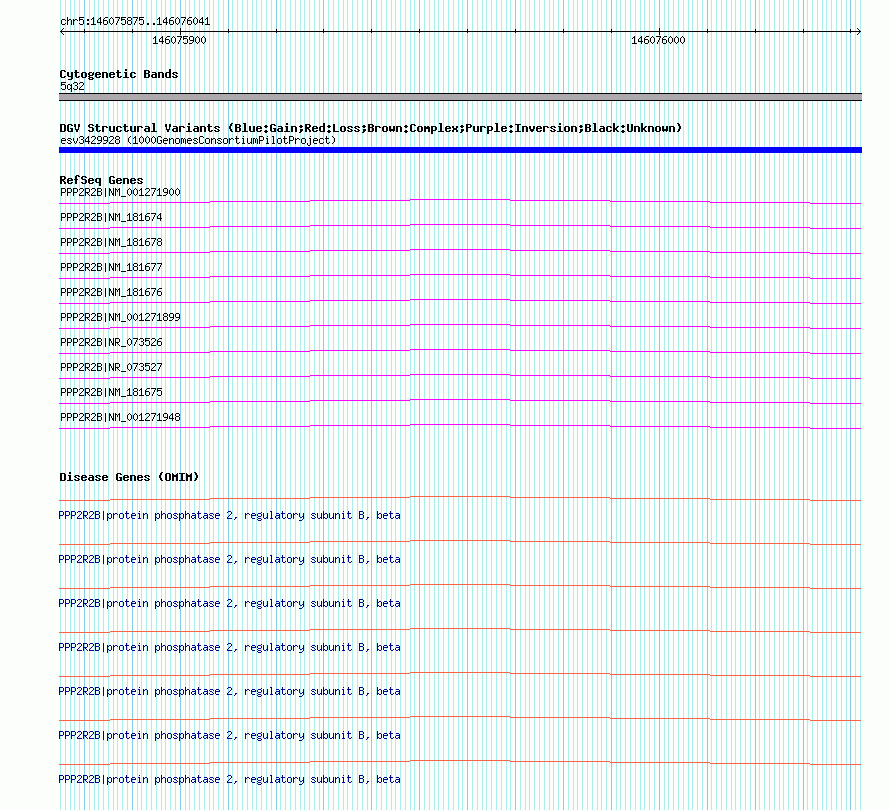Open transcript PPP2R2B|NM_001271899
Screen dimensions: 890x810
120,317
